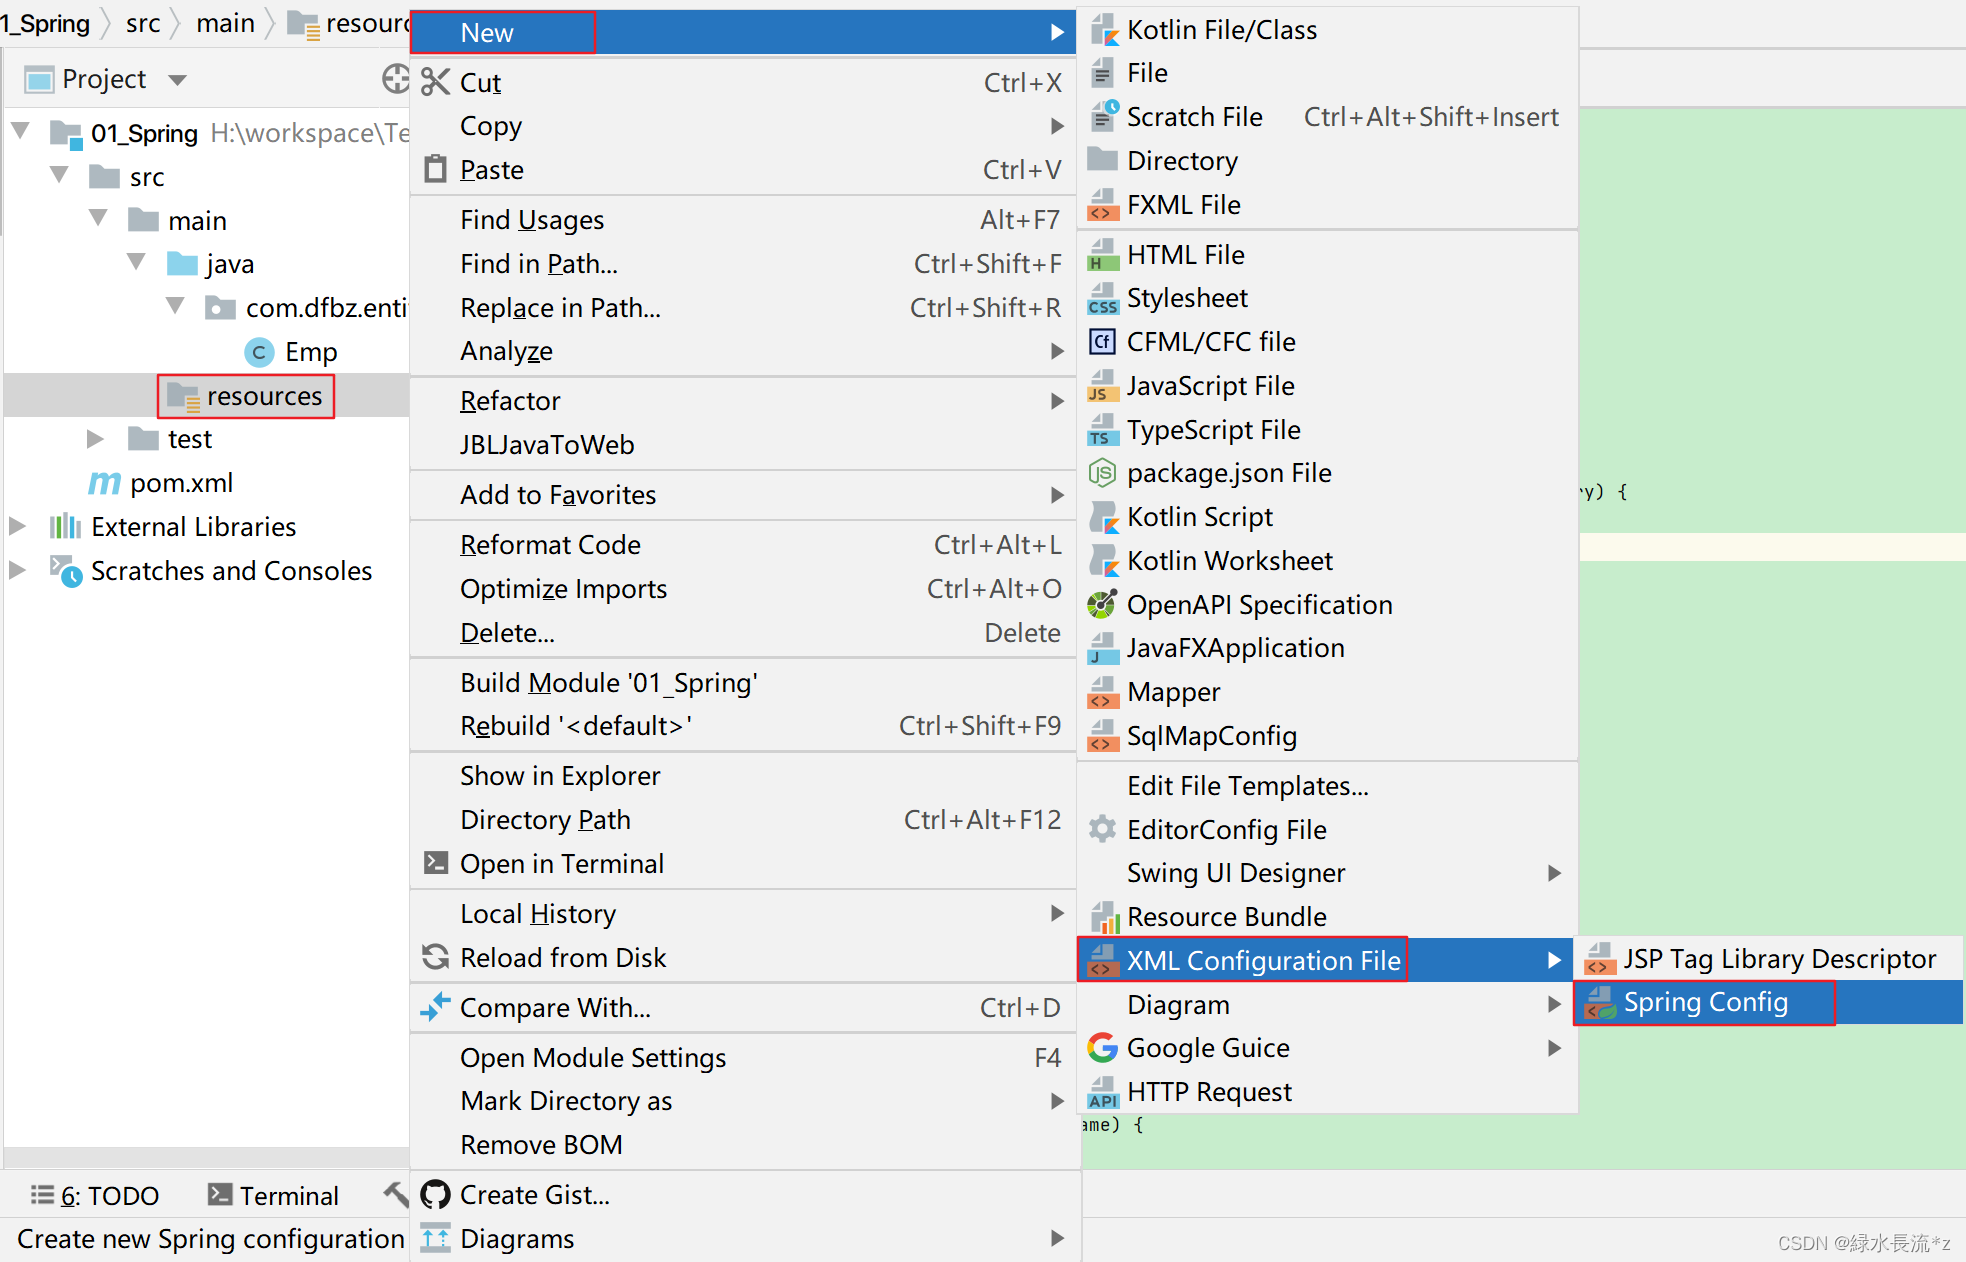1966x1262 pixels.
Task: Click the OpenAPI Specification icon
Action: click(1103, 605)
